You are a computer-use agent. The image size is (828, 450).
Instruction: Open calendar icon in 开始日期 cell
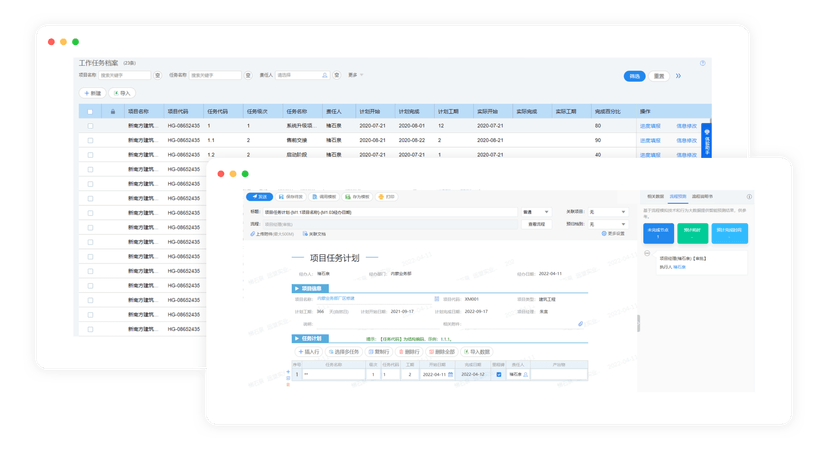tap(450, 374)
